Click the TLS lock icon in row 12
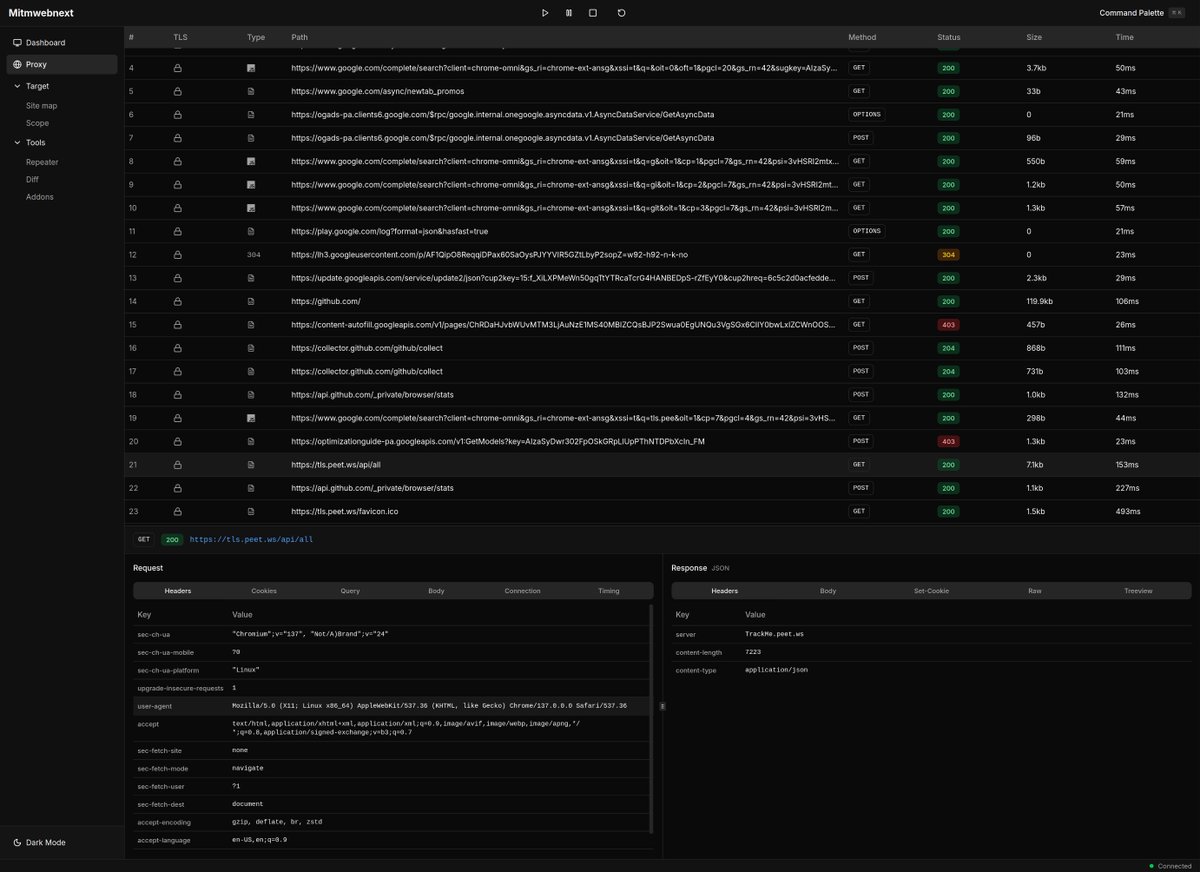 178,254
